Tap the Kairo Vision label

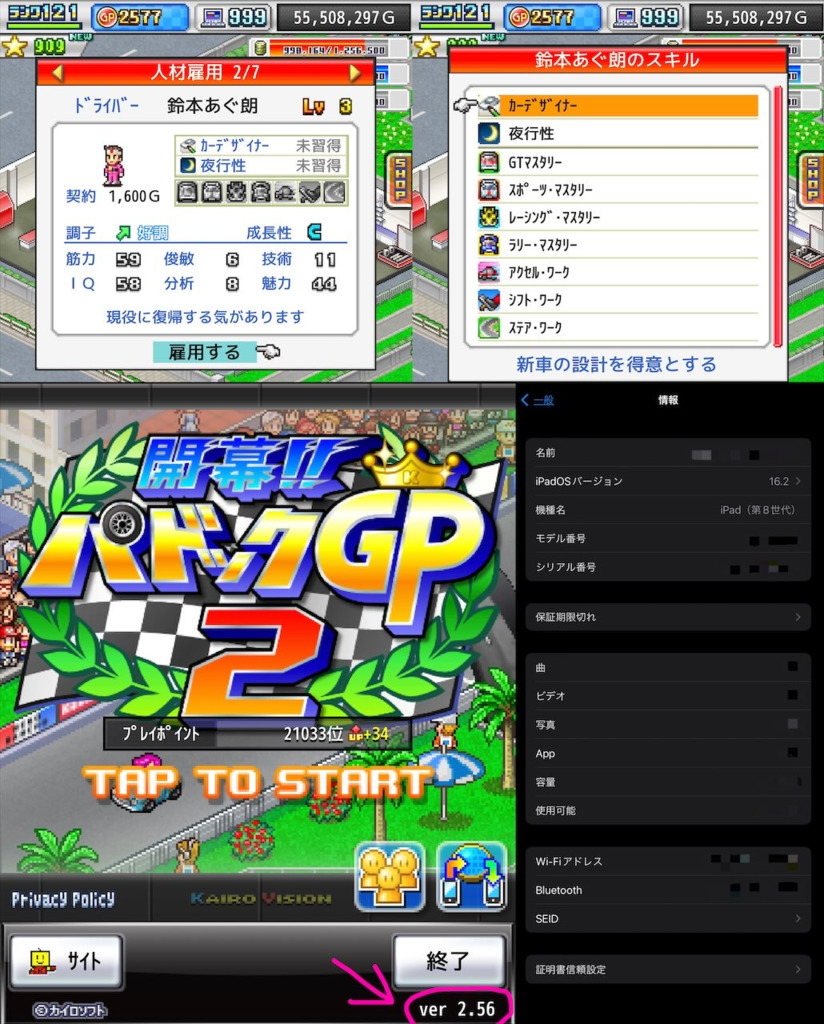point(261,899)
